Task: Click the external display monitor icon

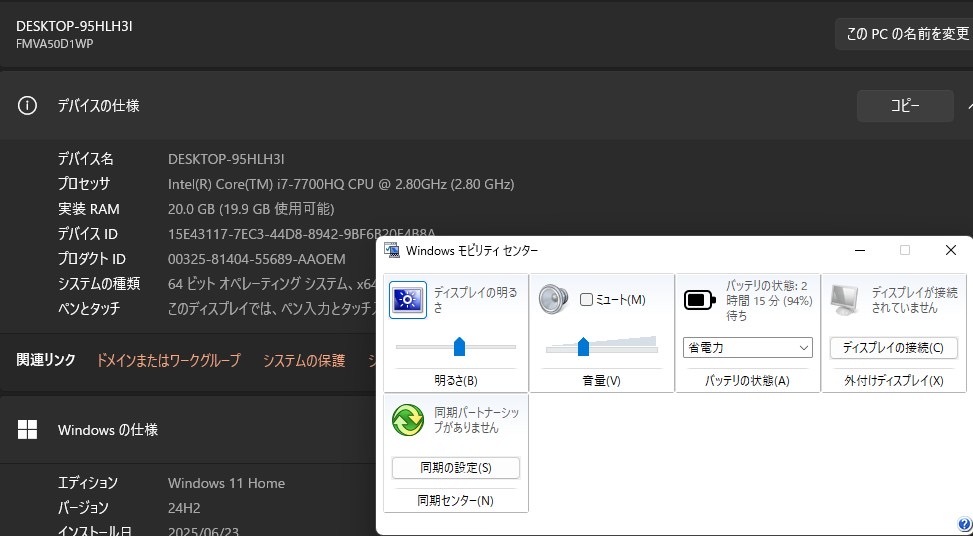Action: [x=845, y=300]
